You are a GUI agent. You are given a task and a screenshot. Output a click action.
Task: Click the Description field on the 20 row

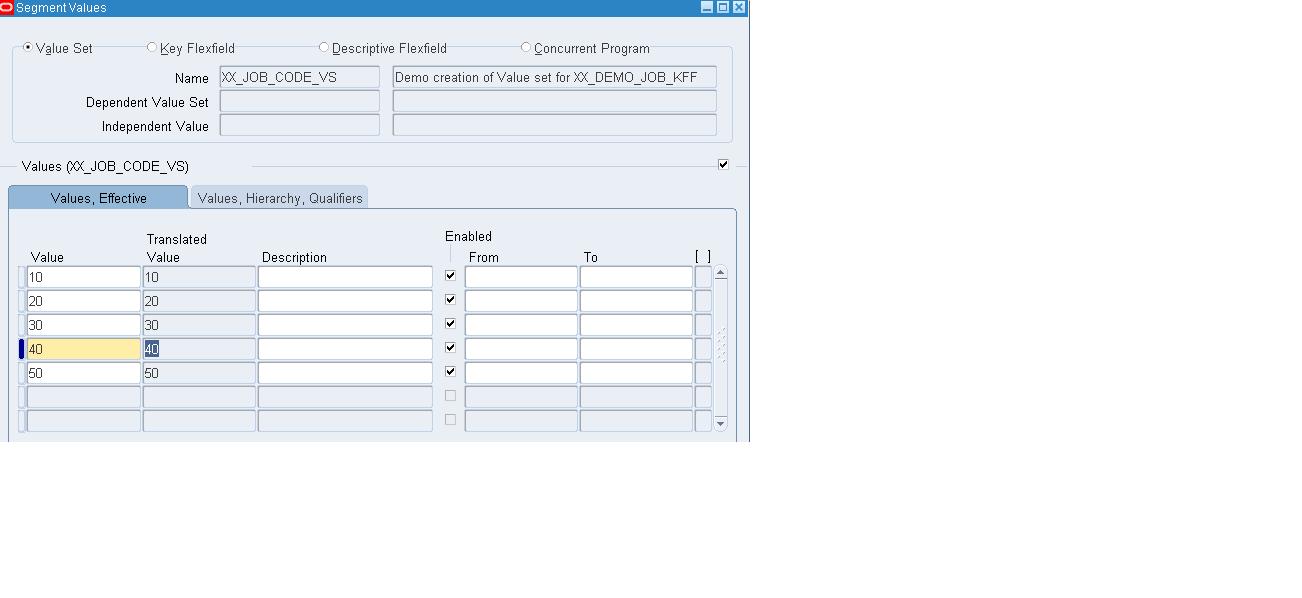pyautogui.click(x=344, y=300)
